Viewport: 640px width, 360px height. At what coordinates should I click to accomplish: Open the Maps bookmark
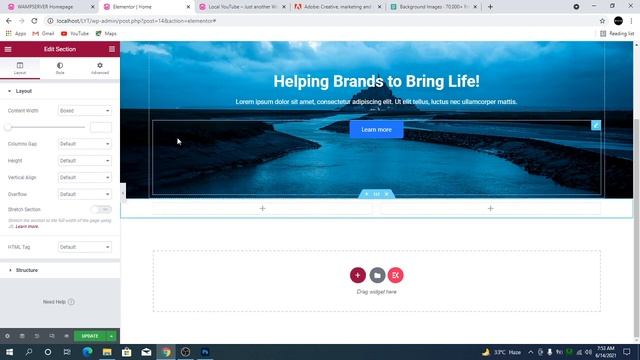(x=106, y=33)
